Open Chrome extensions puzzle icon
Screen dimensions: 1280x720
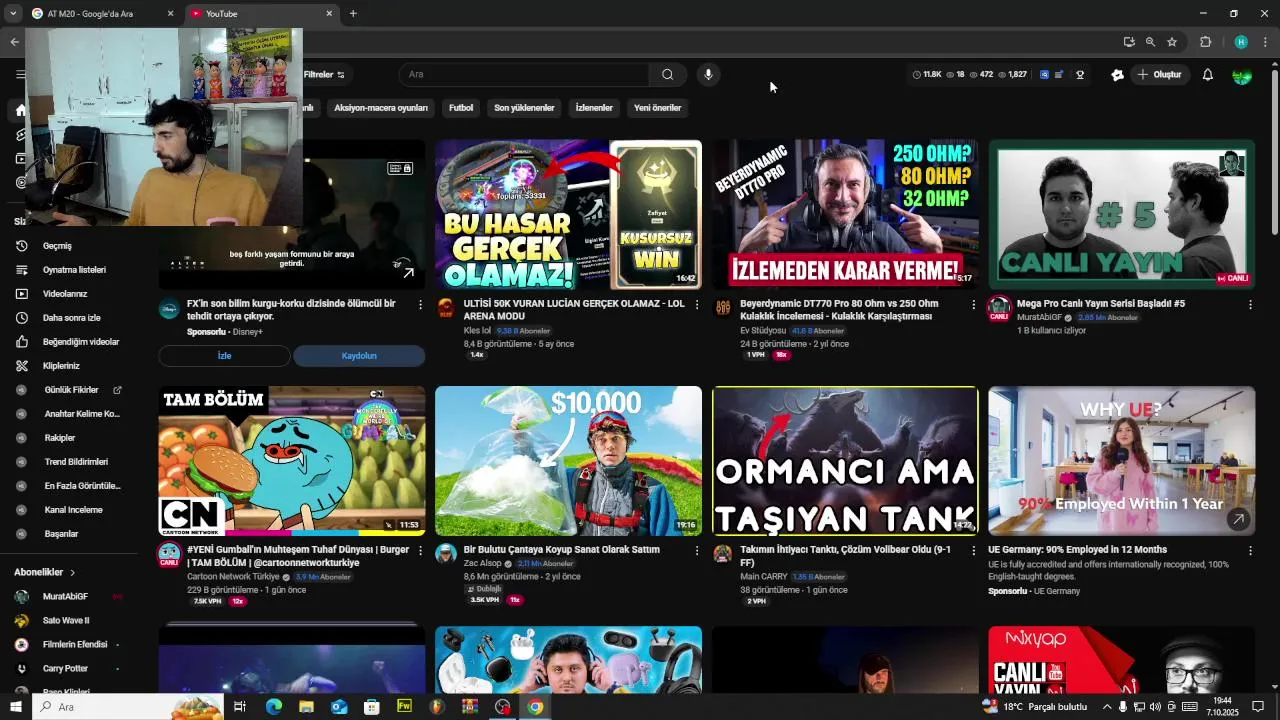point(1205,42)
